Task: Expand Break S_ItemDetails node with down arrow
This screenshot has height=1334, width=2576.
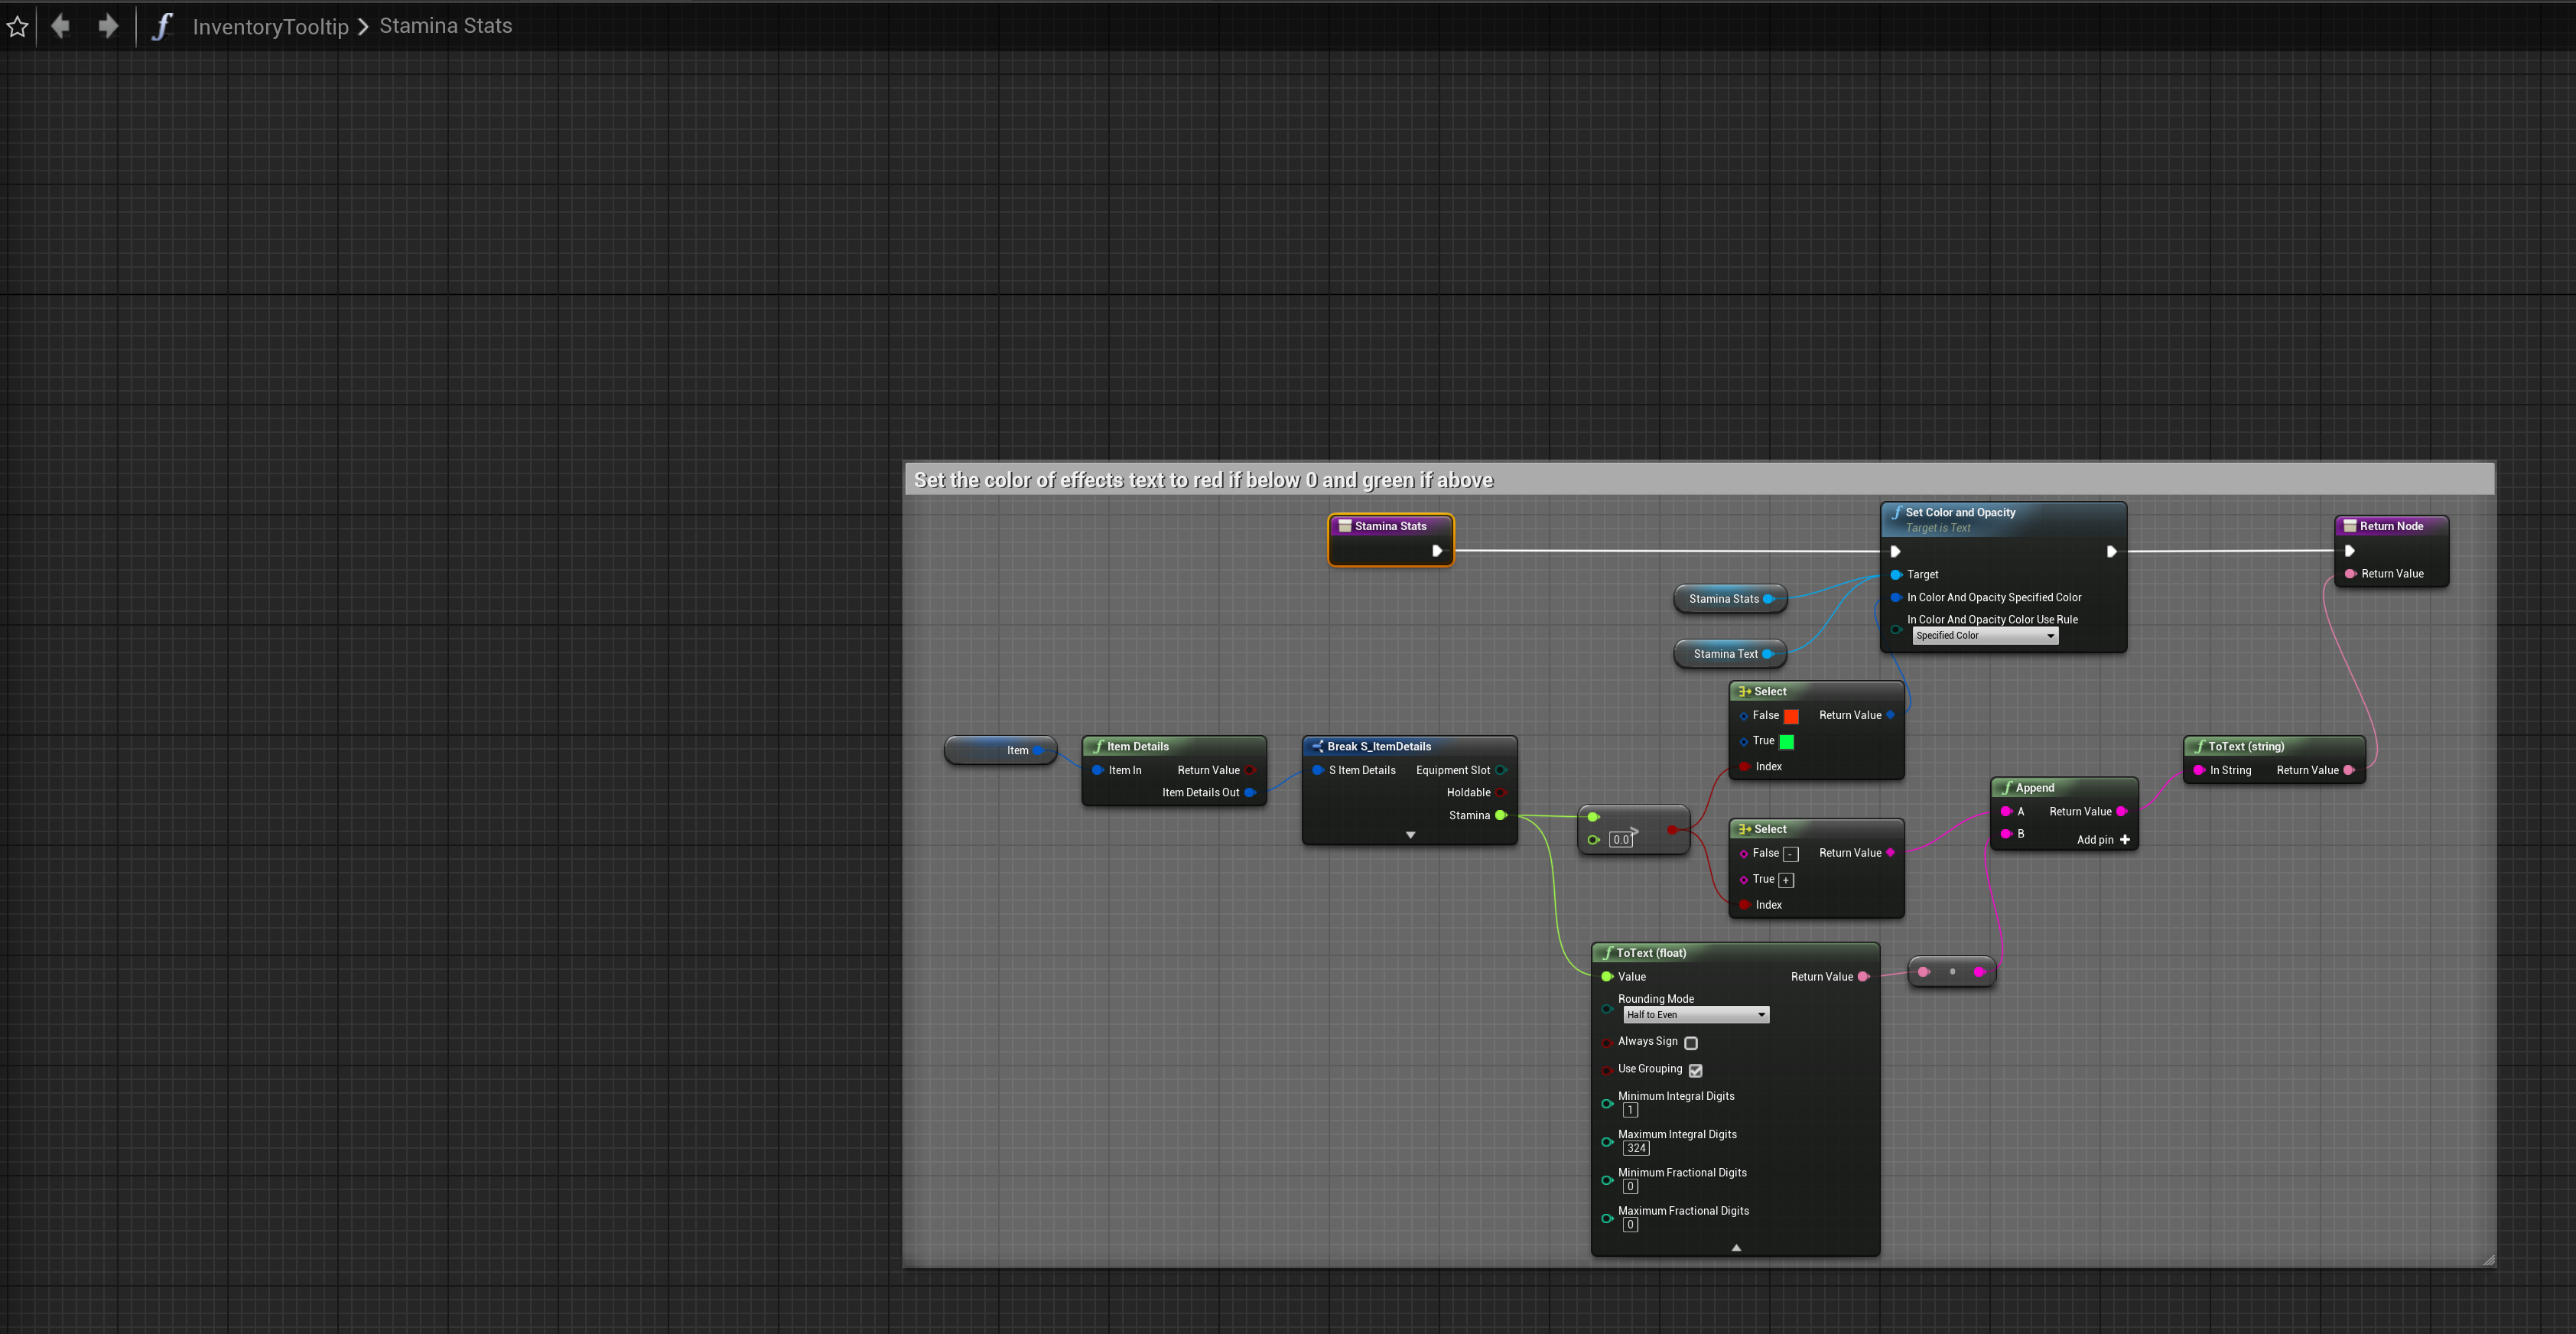Action: click(1410, 835)
